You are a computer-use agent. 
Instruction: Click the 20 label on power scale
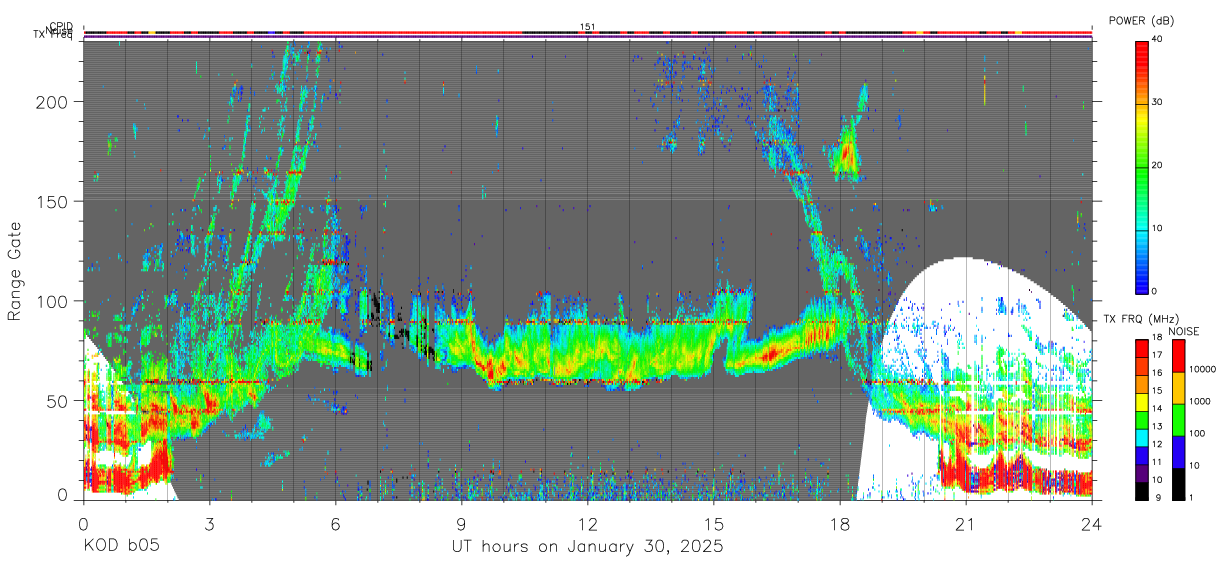pos(1159,165)
